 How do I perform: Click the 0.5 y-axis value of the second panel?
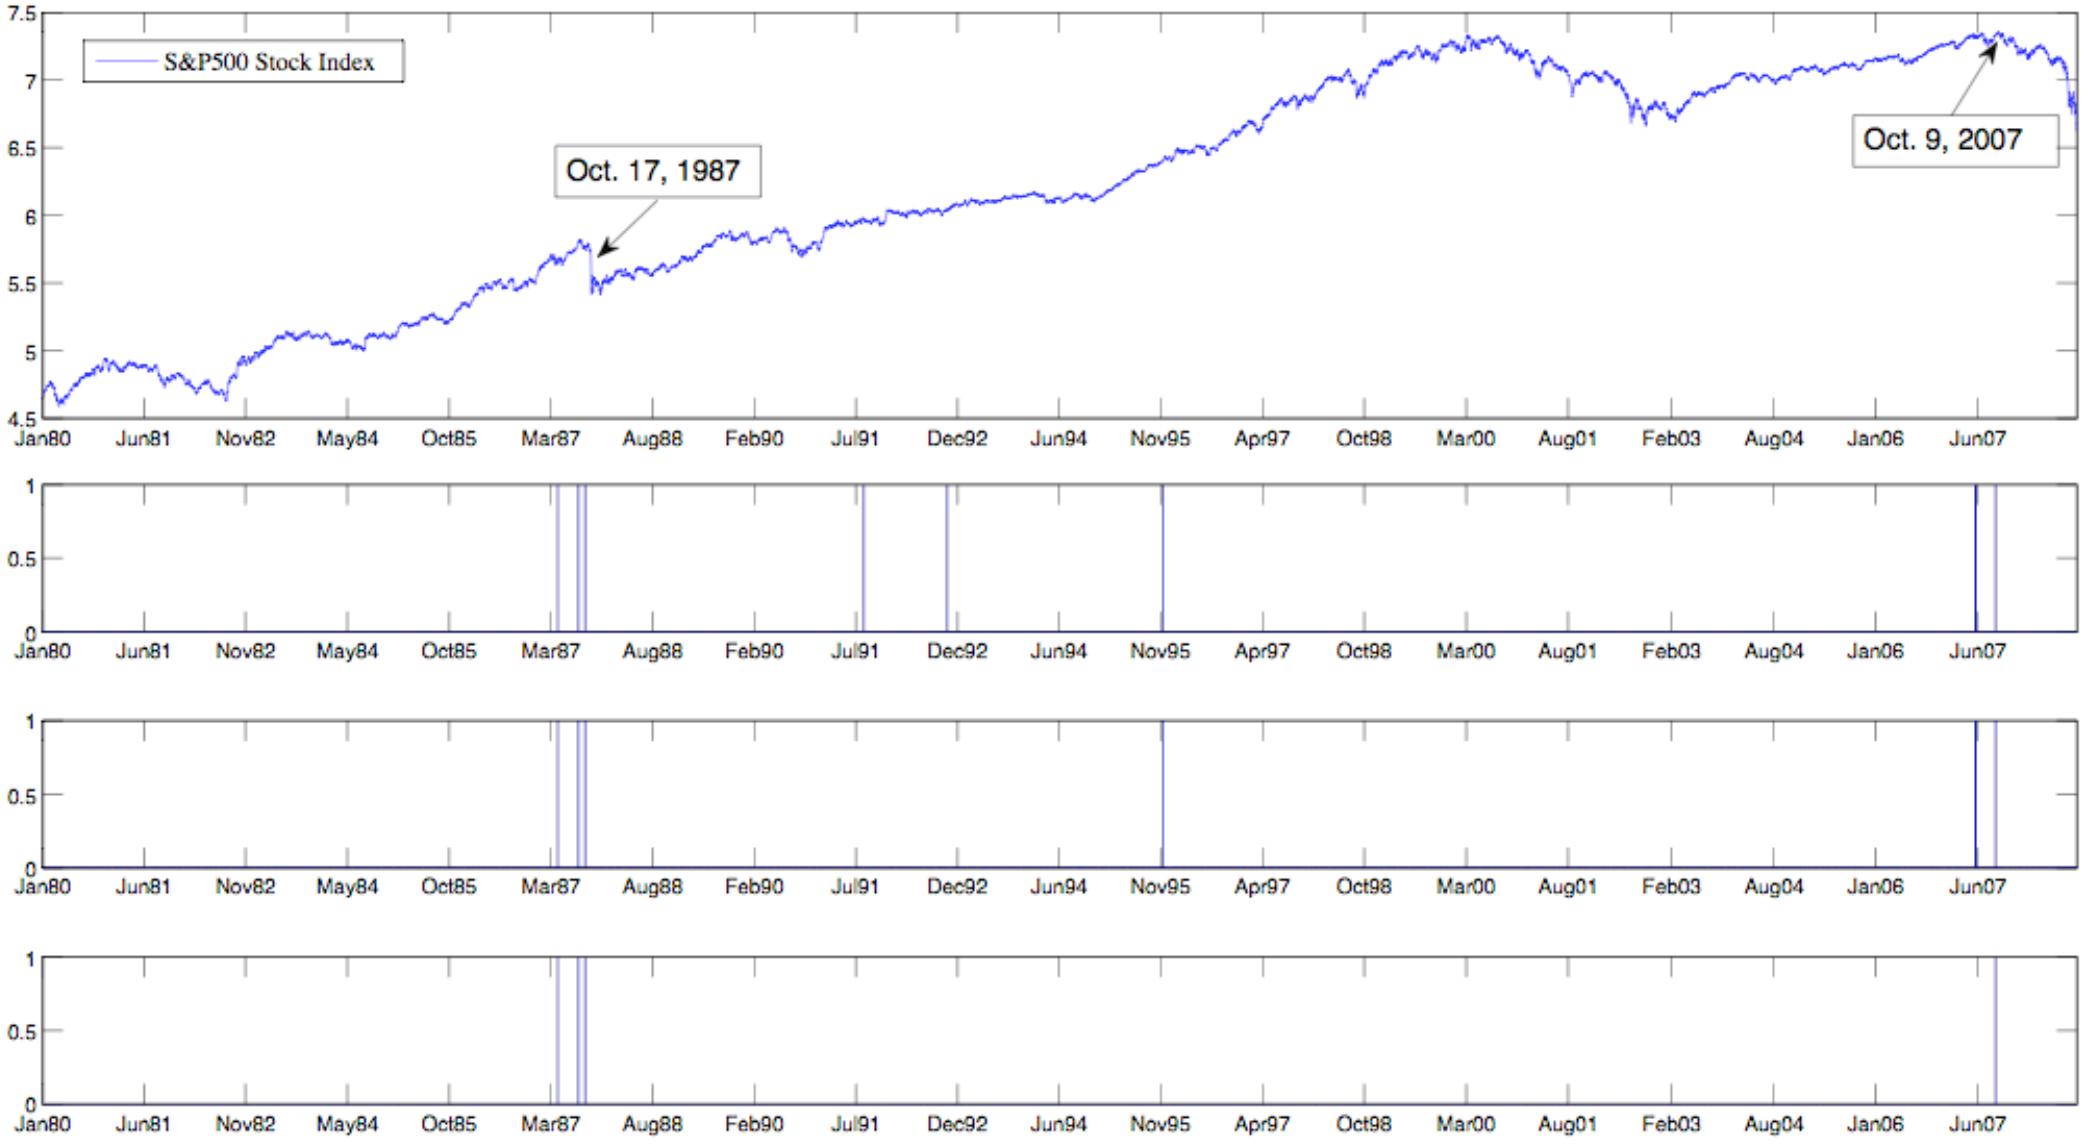(22, 558)
